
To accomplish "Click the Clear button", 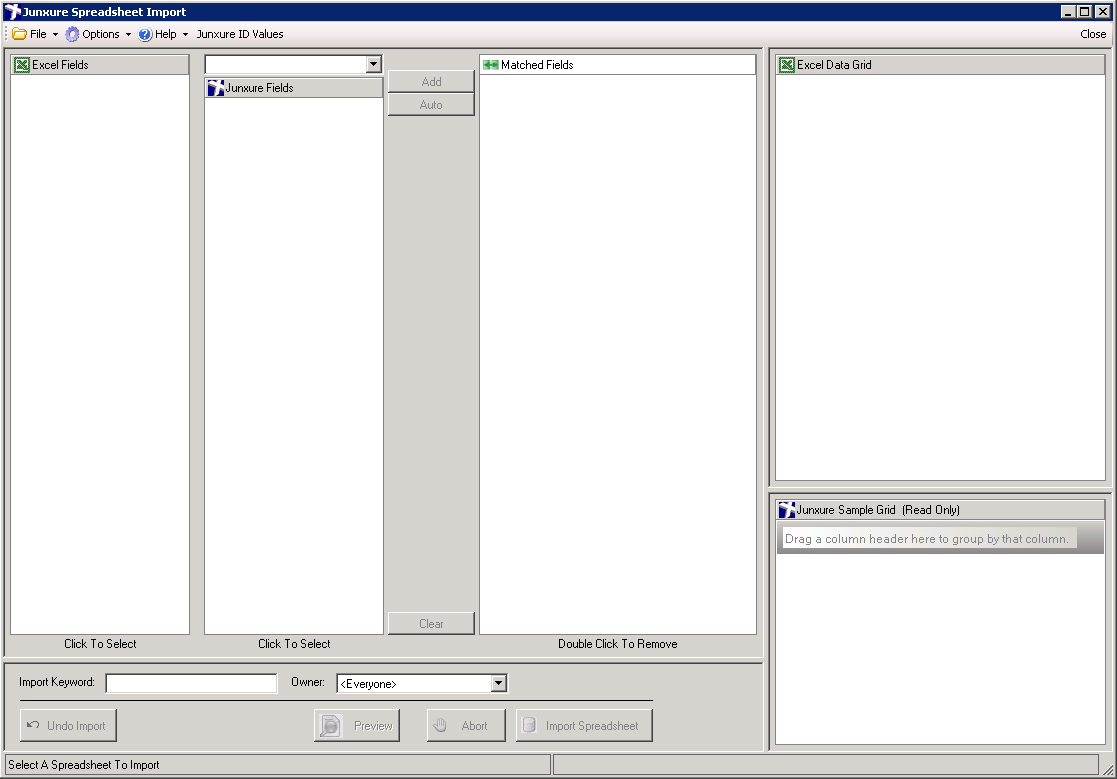I will pyautogui.click(x=431, y=623).
